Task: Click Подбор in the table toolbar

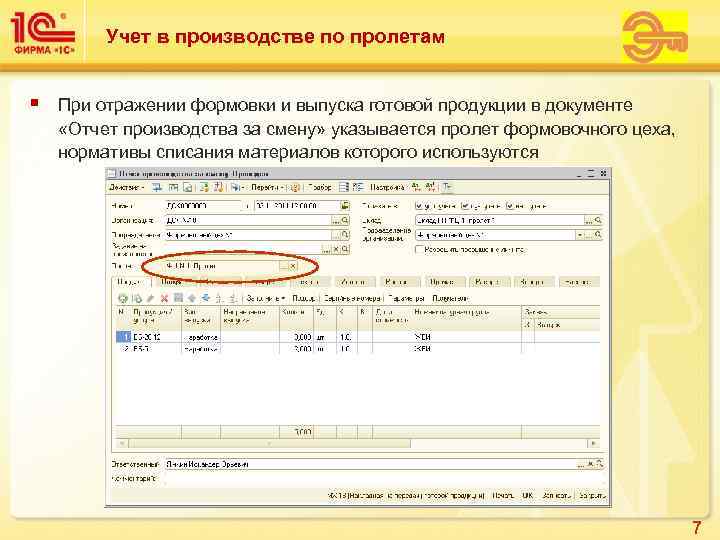Action: pyautogui.click(x=303, y=298)
